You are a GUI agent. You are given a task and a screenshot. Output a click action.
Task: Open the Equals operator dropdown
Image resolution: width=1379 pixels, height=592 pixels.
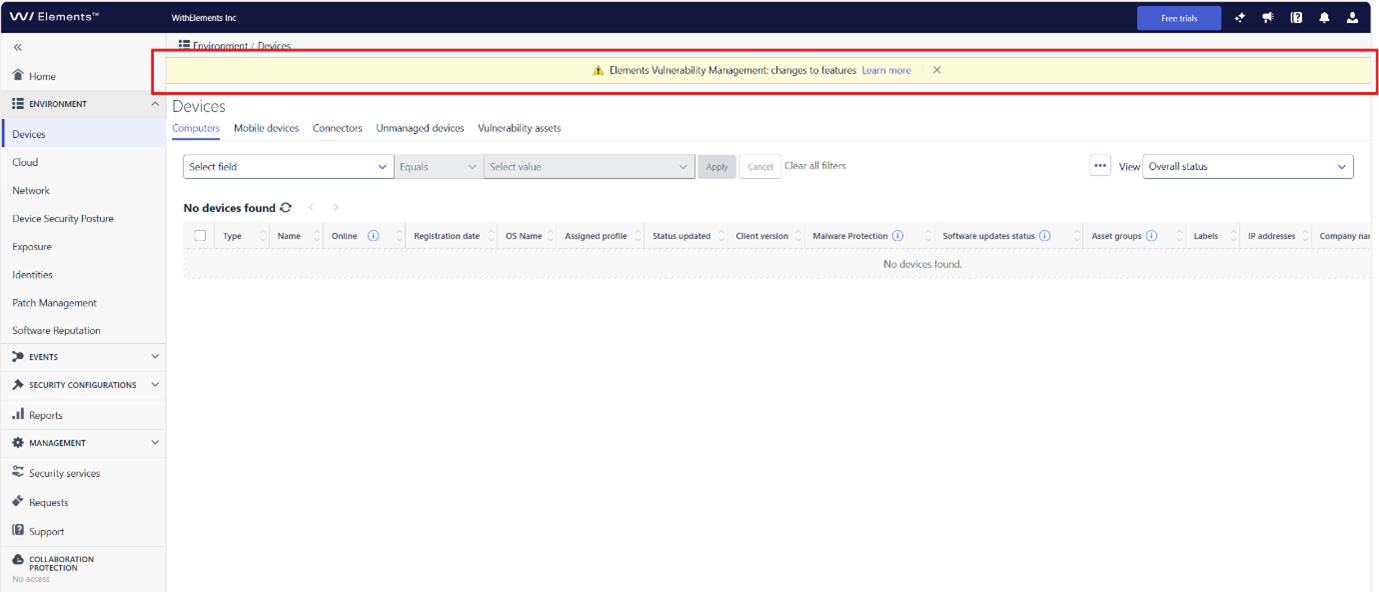click(x=439, y=167)
